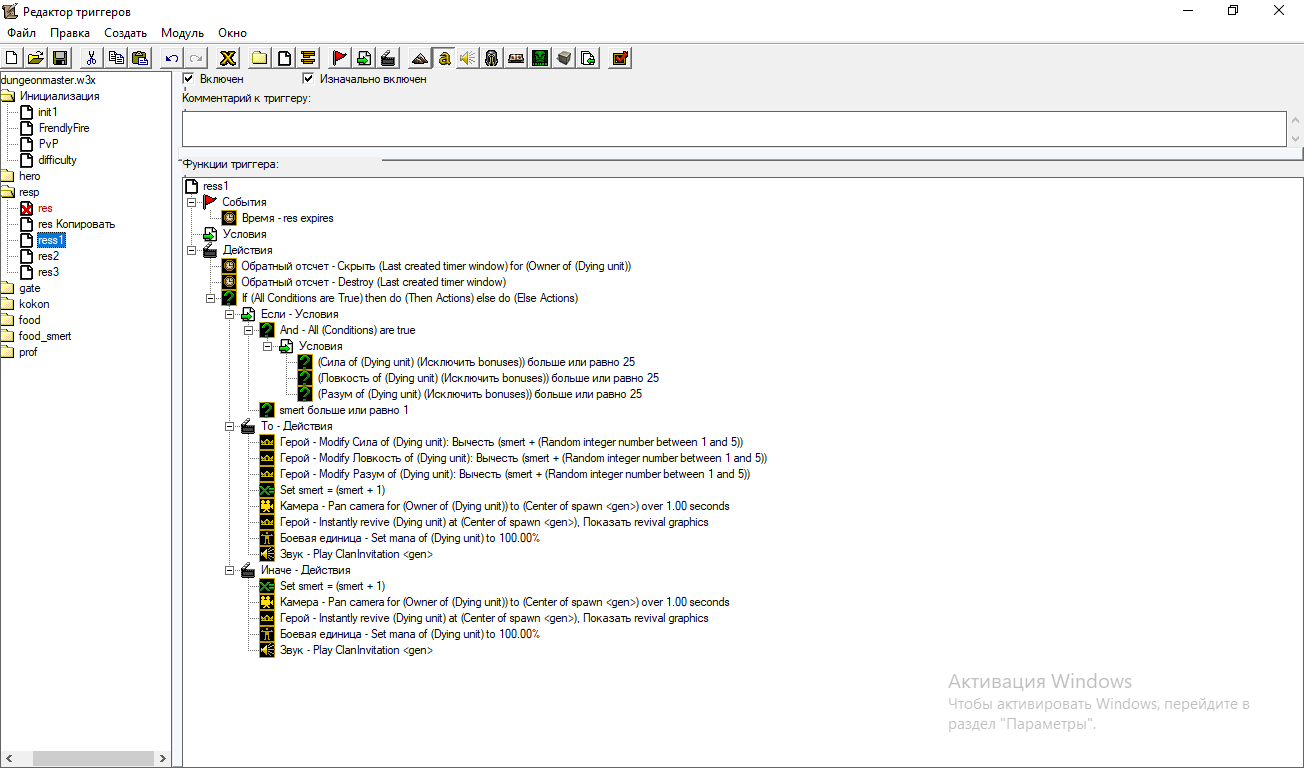Image resolution: width=1304 pixels, height=768 pixels.
Task: Select the 'gate' folder
Action: [x=29, y=288]
